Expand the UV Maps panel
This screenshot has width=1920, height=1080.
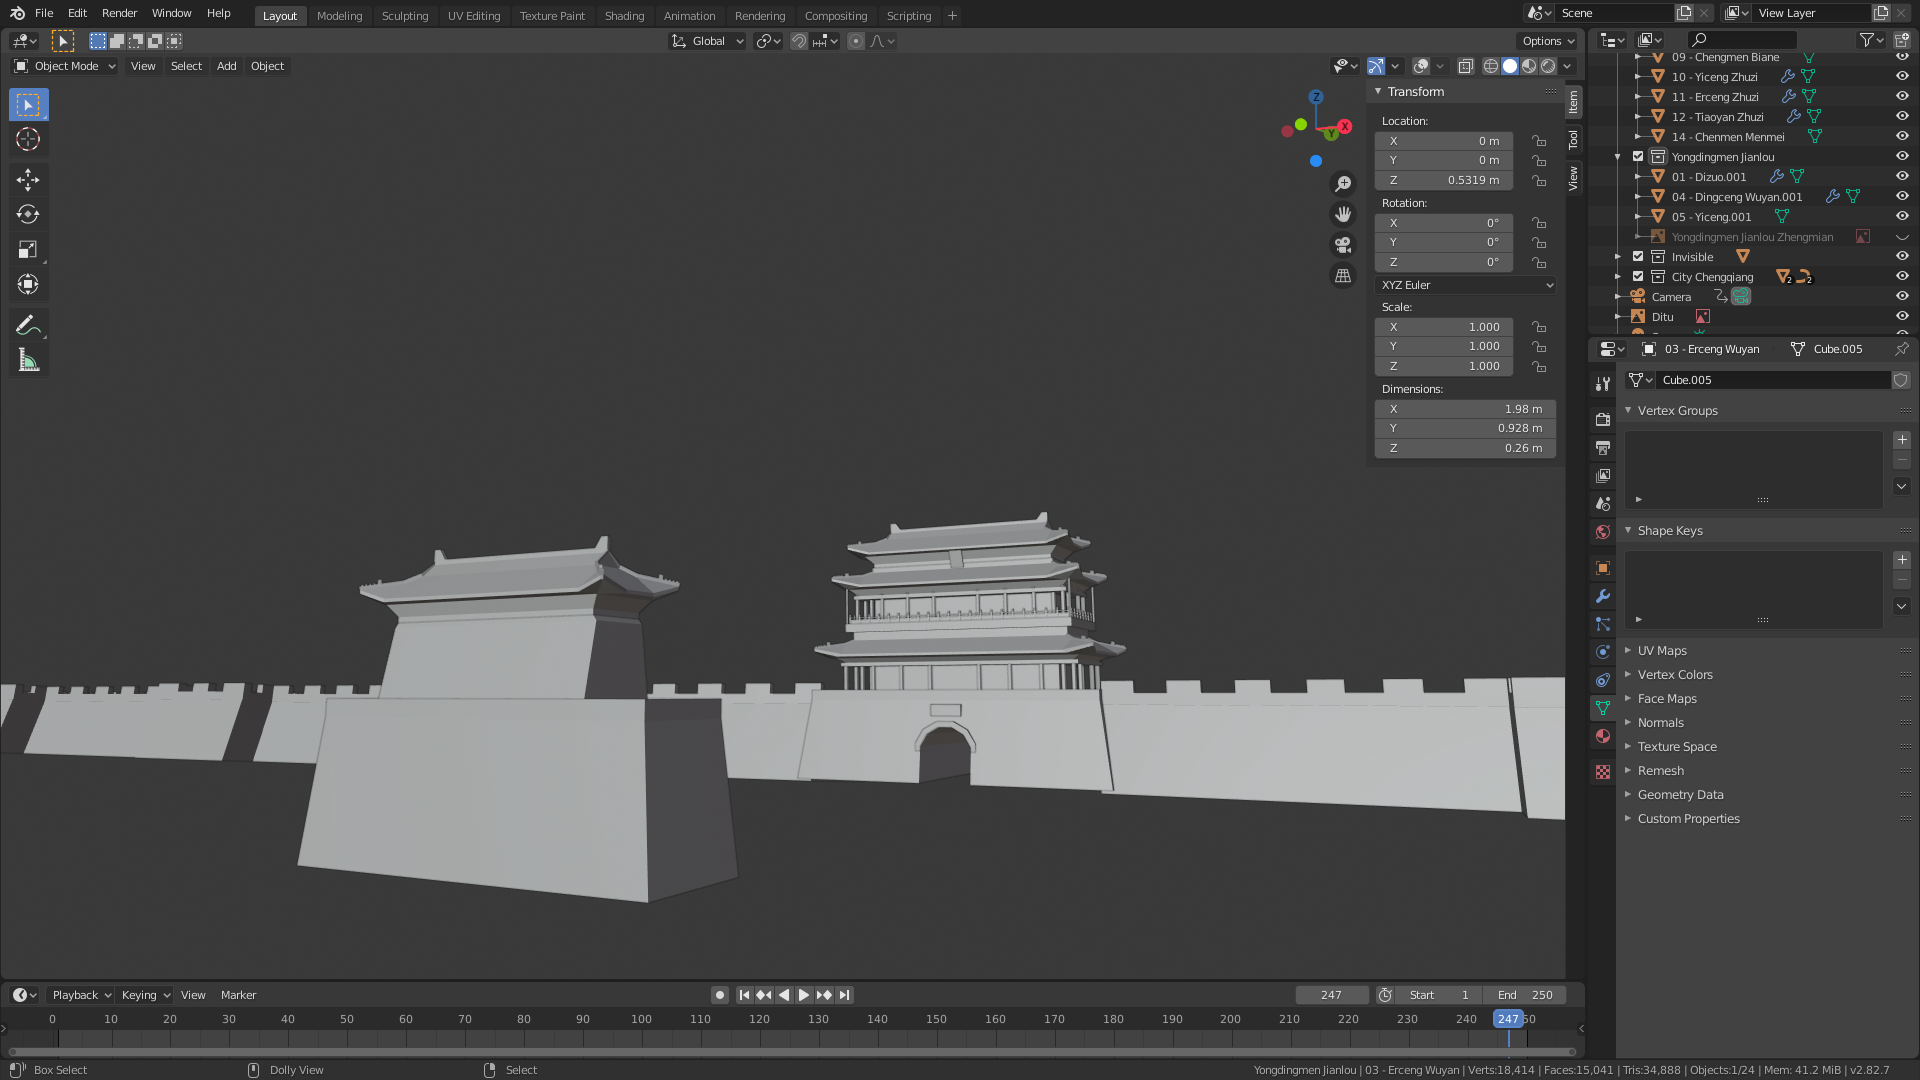[x=1662, y=650]
